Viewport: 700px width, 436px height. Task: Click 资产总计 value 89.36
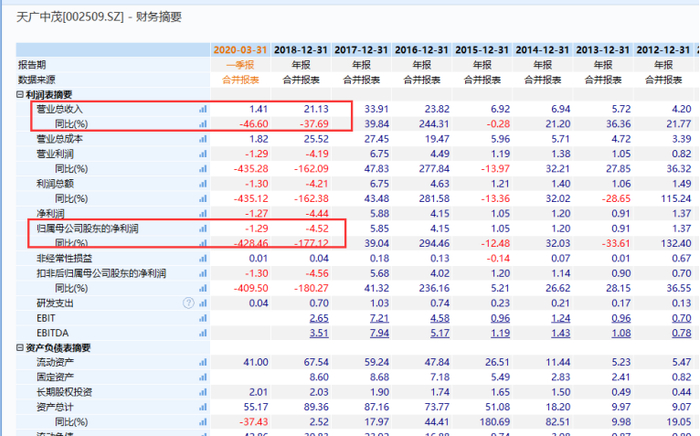pos(316,407)
